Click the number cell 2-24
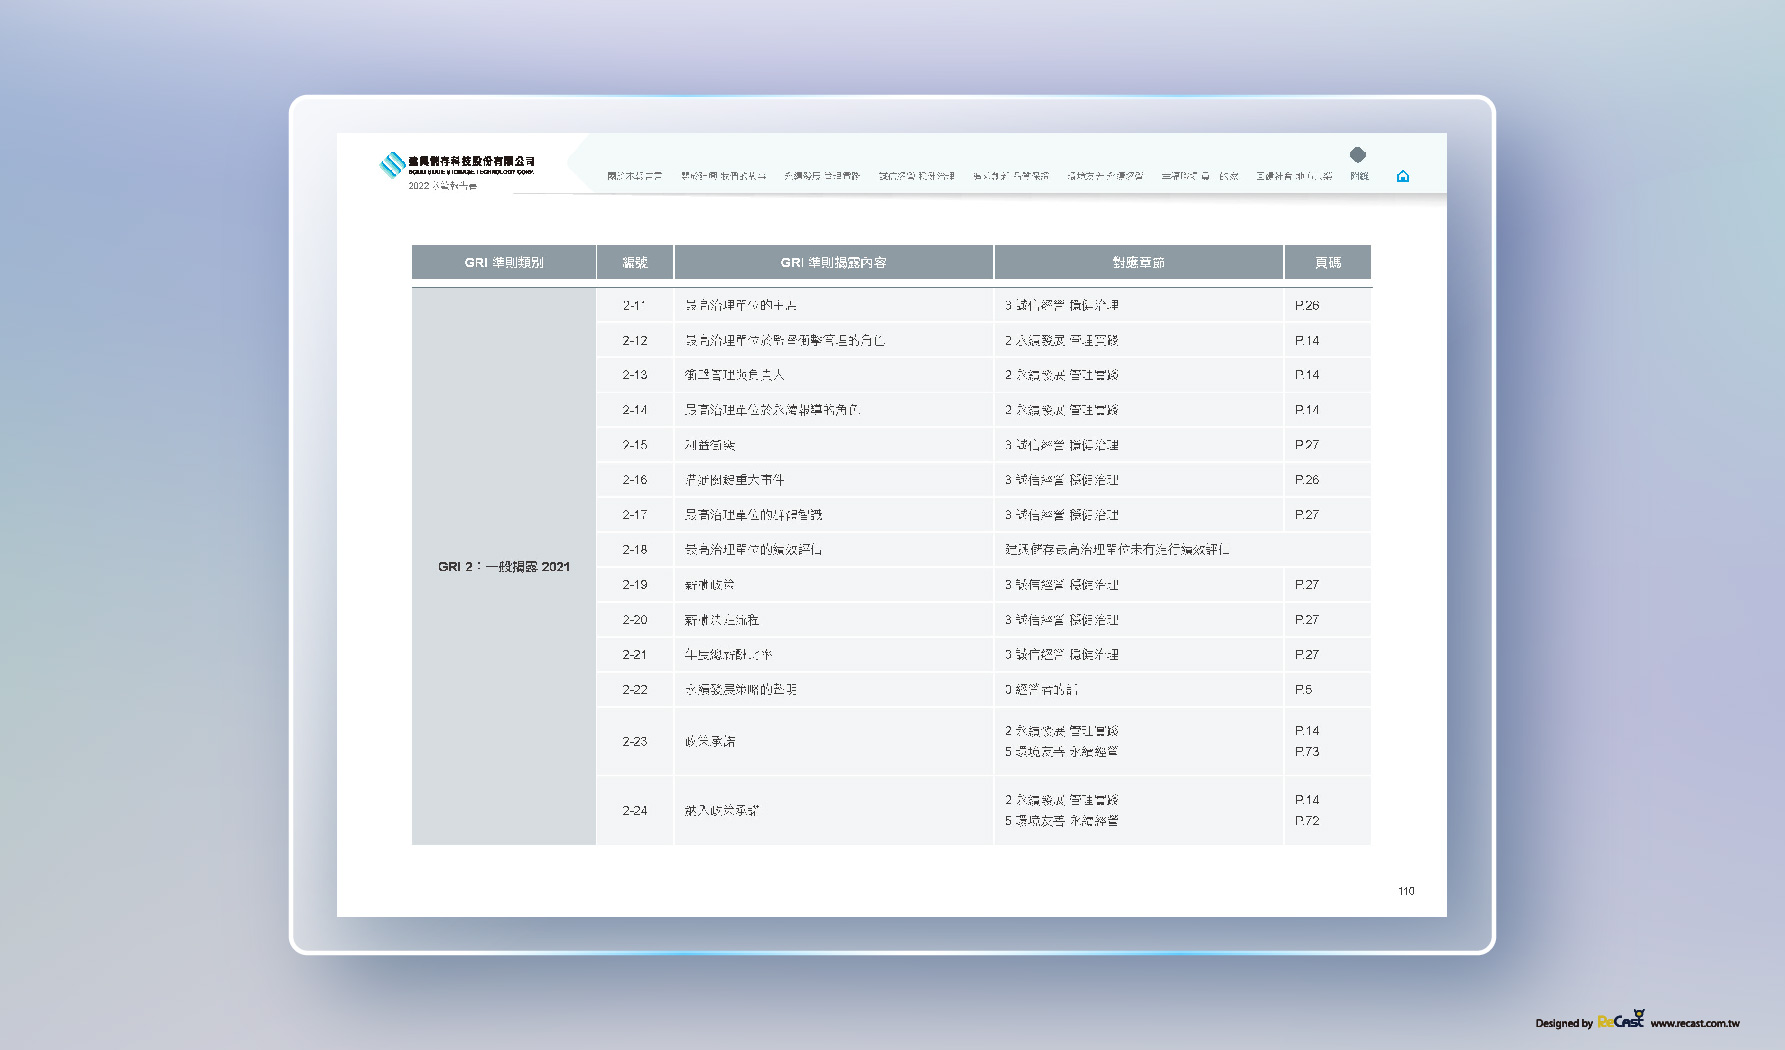 coord(635,811)
